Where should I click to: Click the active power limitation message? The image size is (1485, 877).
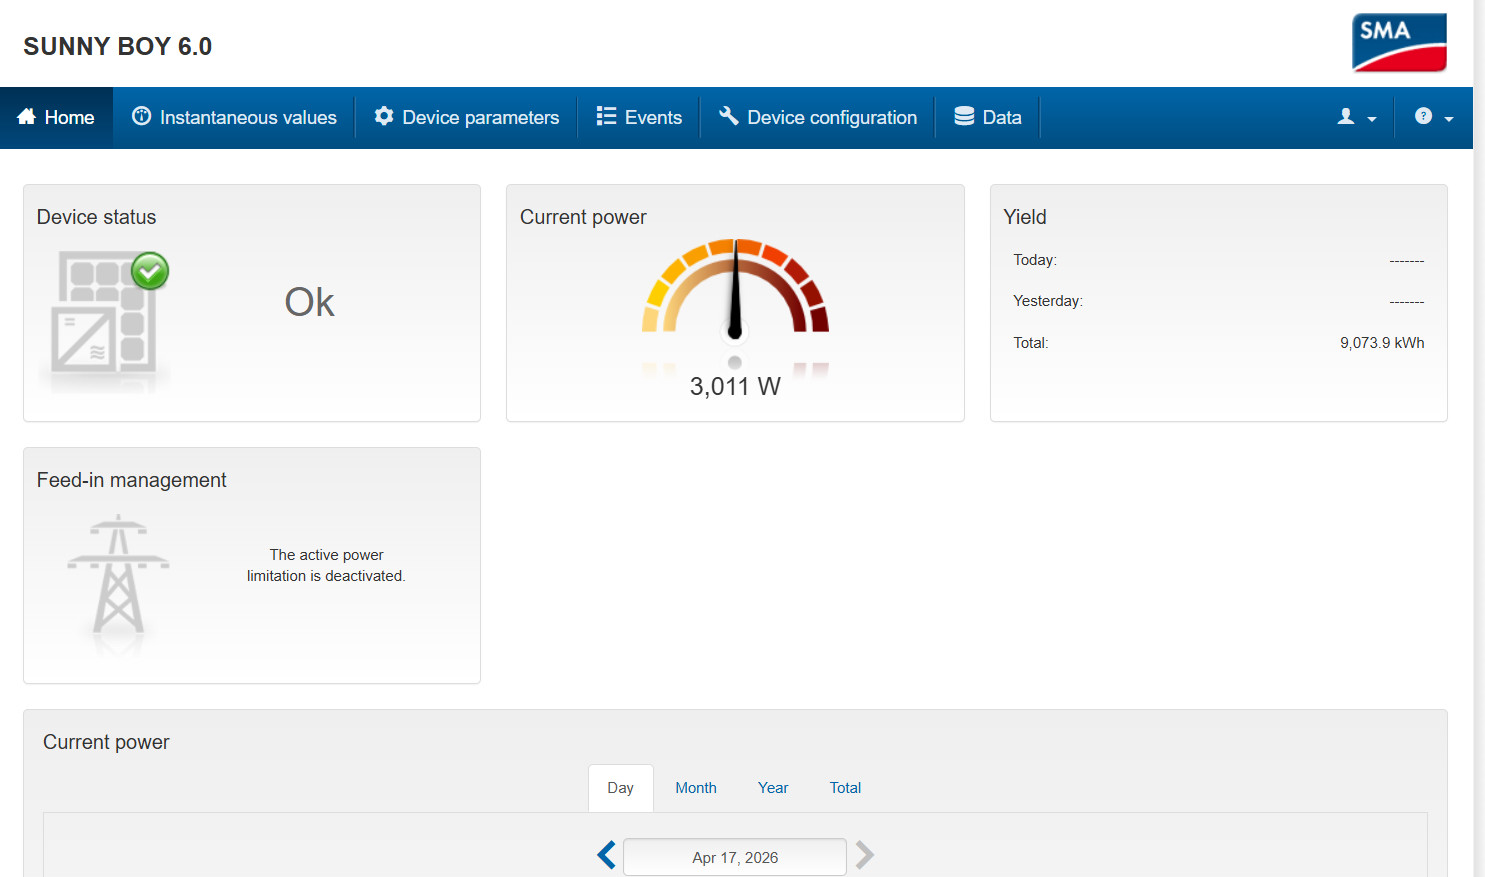pyautogui.click(x=326, y=566)
